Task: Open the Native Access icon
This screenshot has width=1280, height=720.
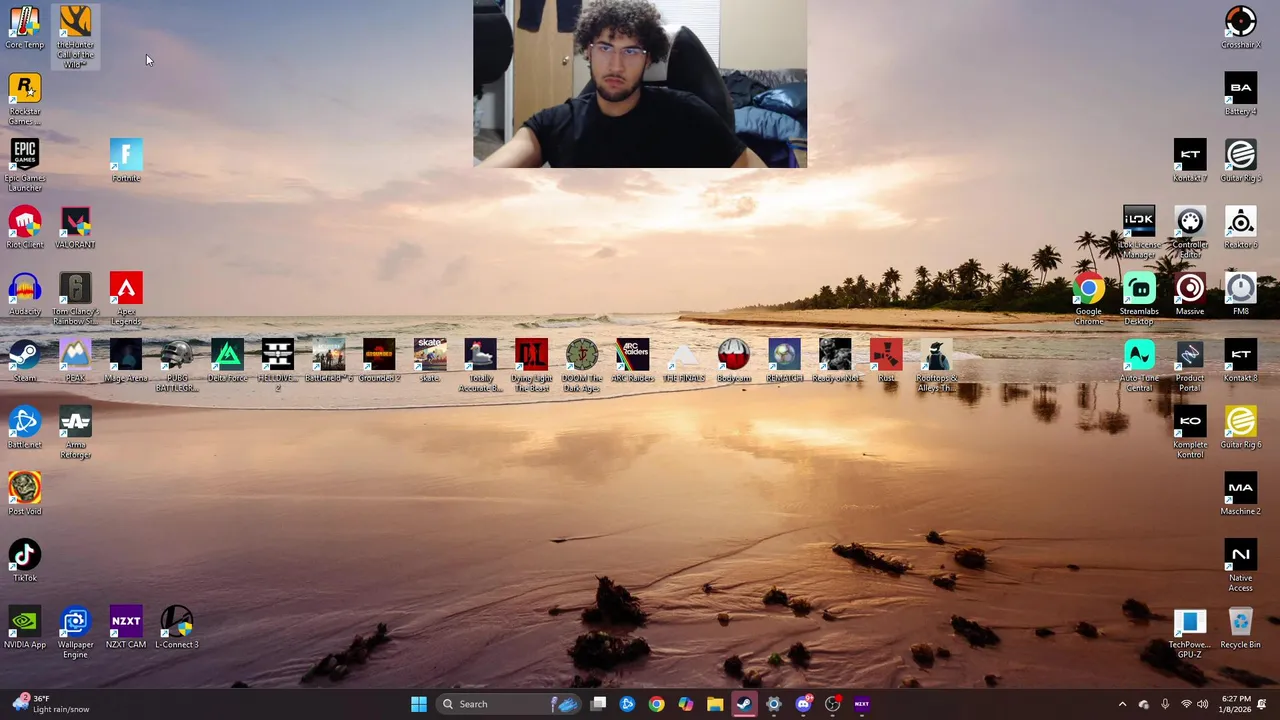Action: pyautogui.click(x=1240, y=566)
